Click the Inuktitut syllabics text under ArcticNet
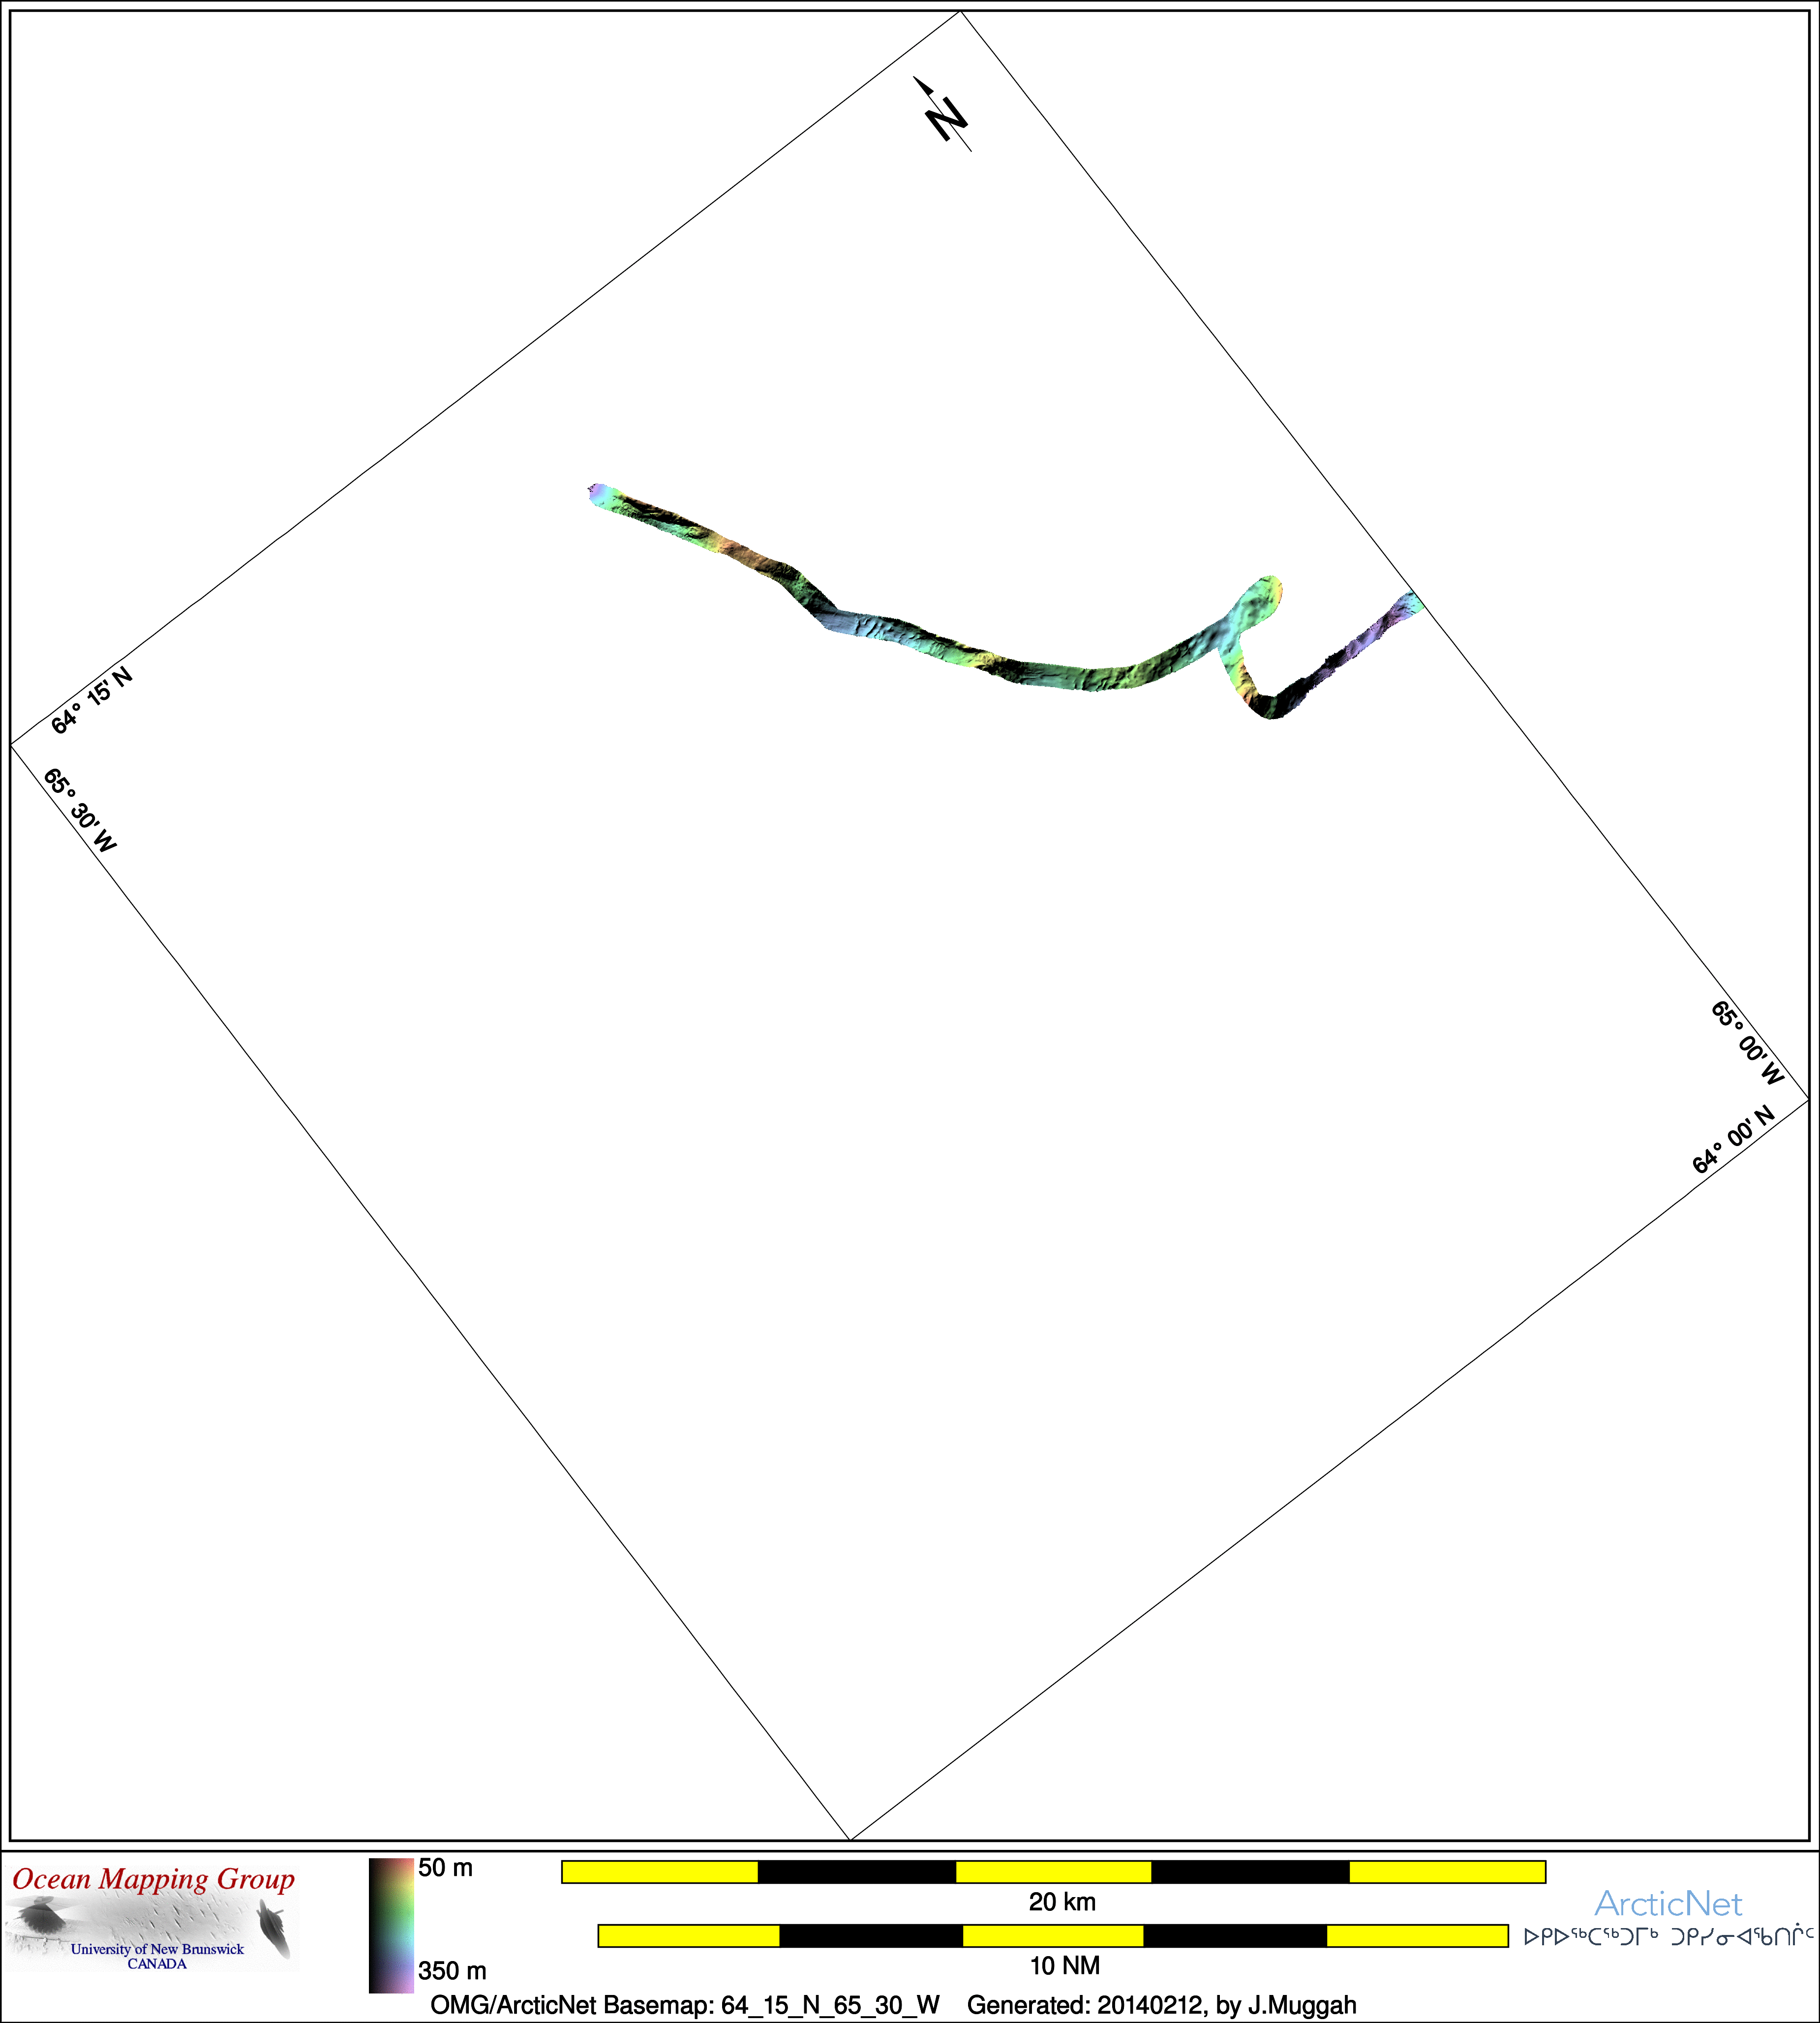This screenshot has height=2023, width=1820. [1668, 1937]
